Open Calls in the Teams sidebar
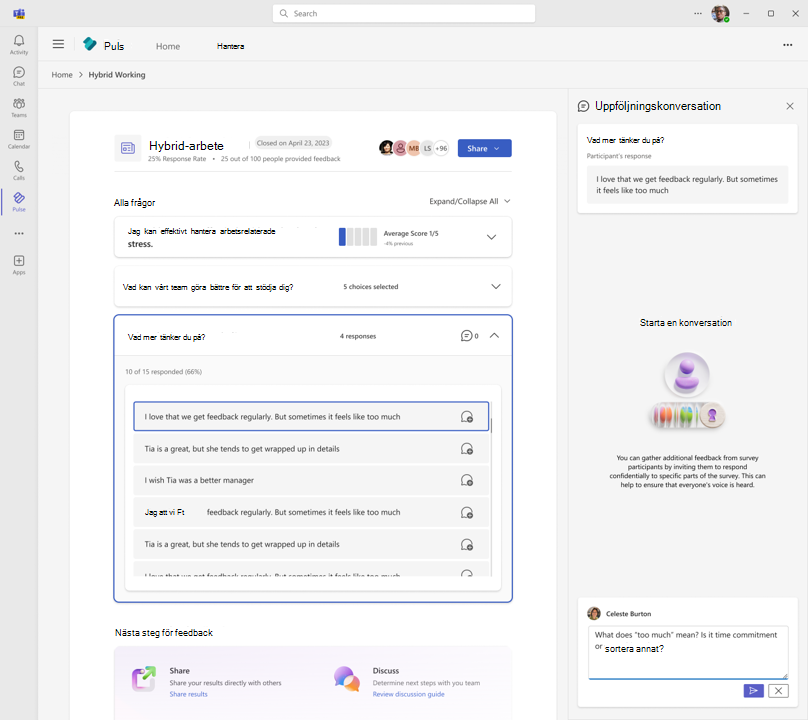 [19, 170]
